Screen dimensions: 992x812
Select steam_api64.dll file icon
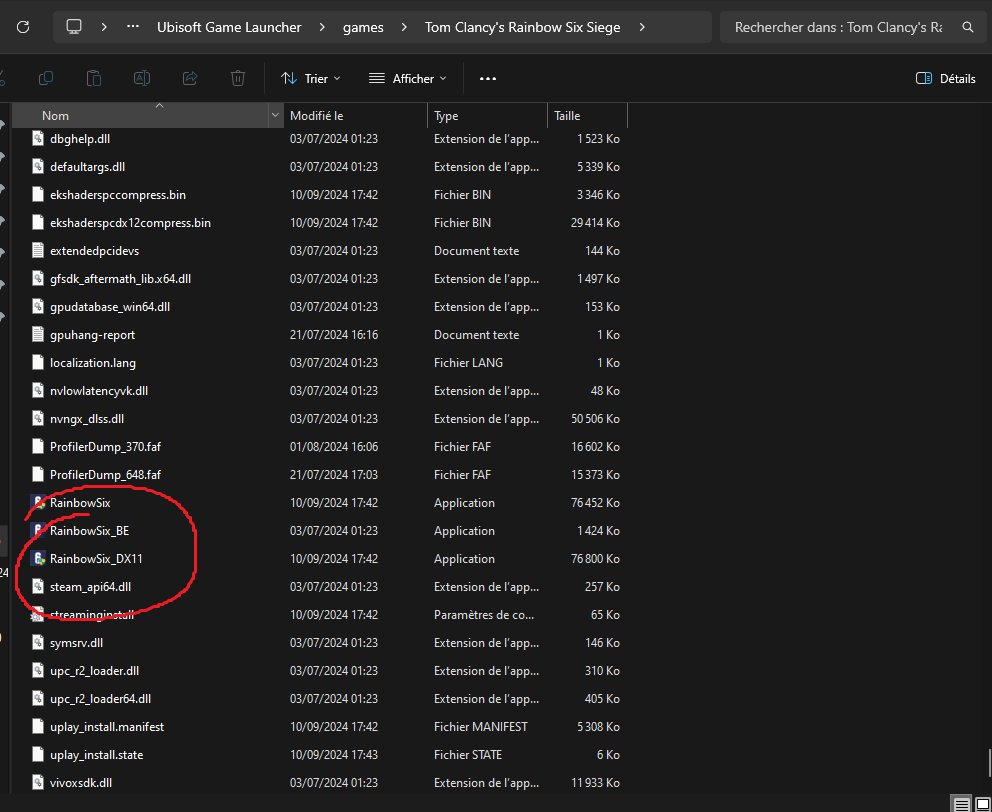(x=39, y=587)
